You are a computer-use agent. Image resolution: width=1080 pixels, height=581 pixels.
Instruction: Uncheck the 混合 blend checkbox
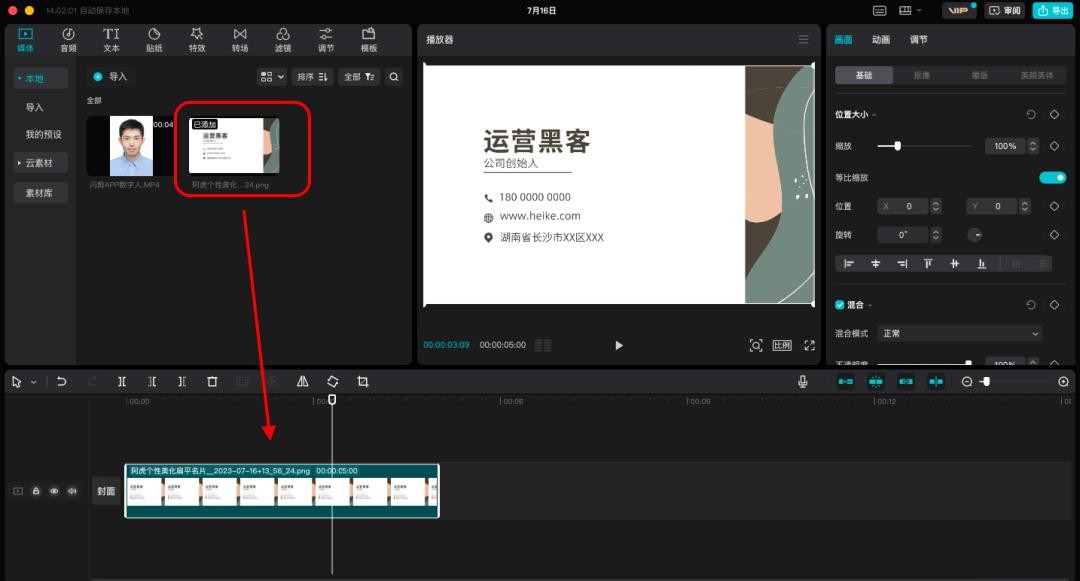pyautogui.click(x=840, y=304)
